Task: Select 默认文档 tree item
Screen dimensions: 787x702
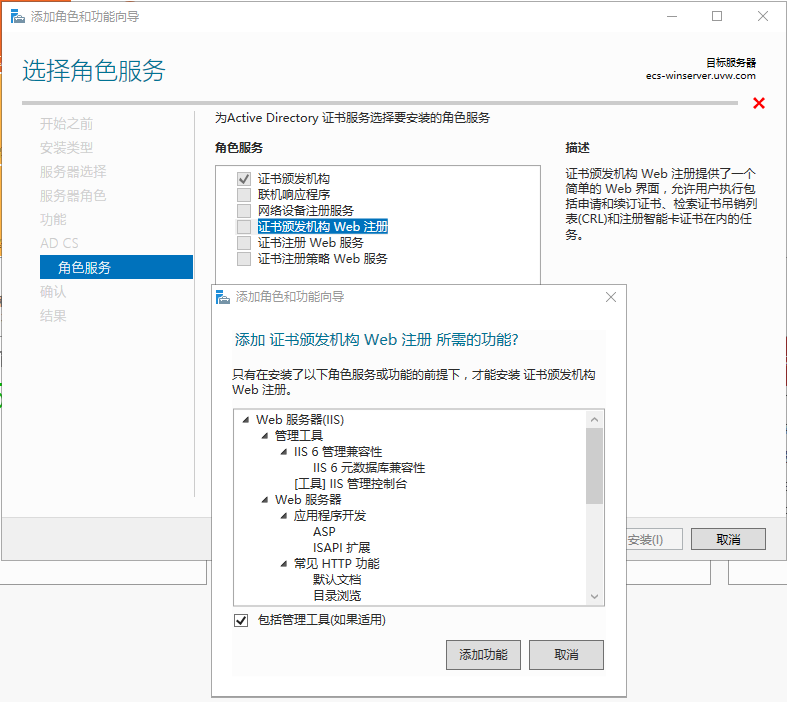Action: coord(337,580)
